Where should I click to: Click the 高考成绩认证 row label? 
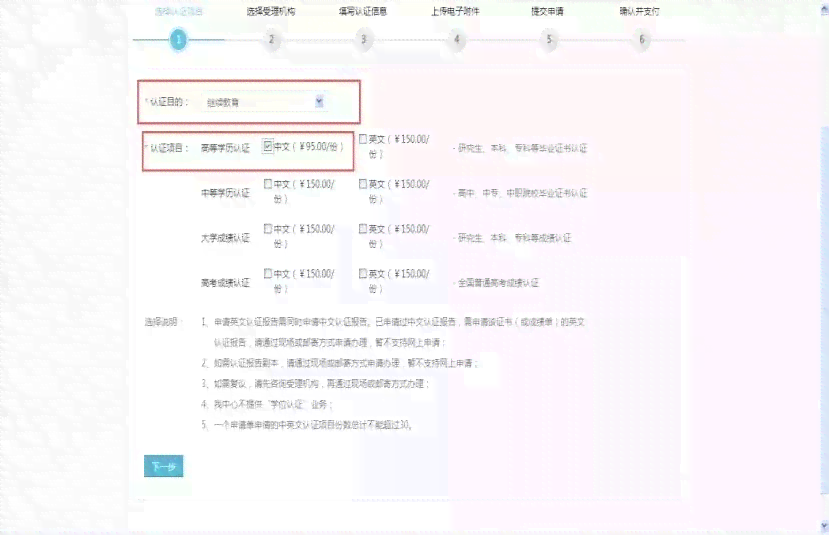point(225,283)
